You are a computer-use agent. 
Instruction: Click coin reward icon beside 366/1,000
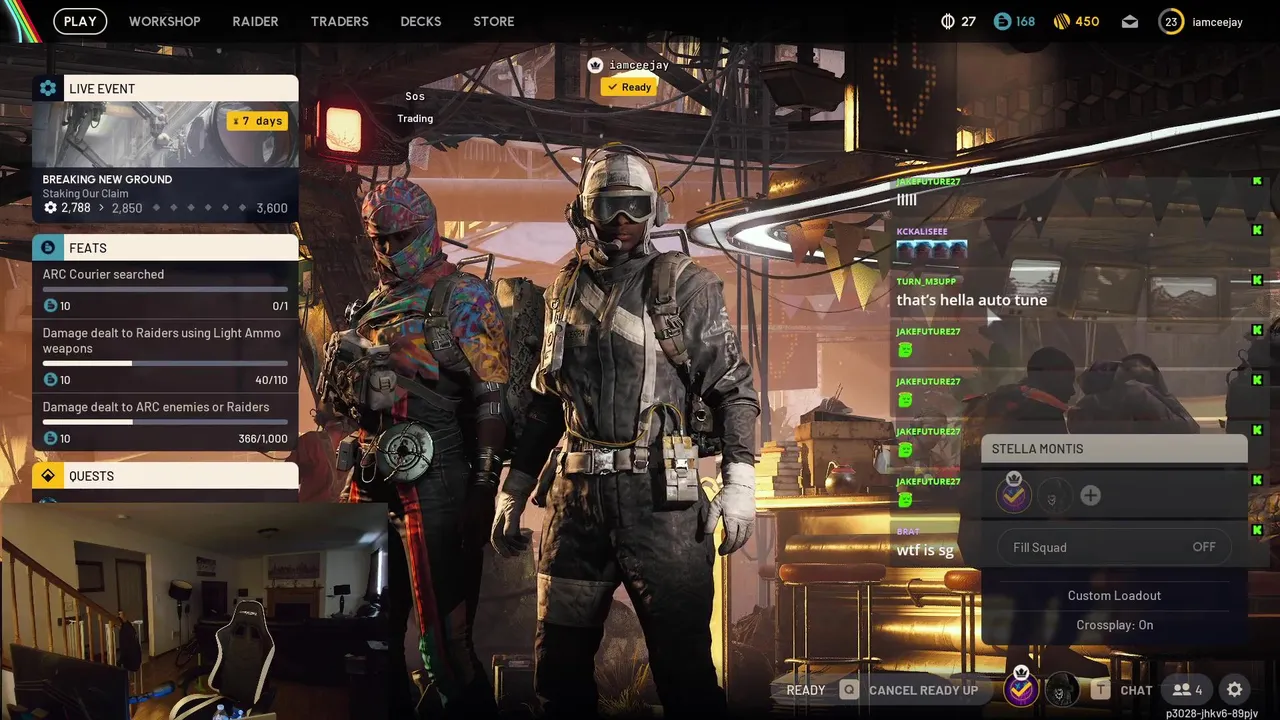pyautogui.click(x=50, y=438)
